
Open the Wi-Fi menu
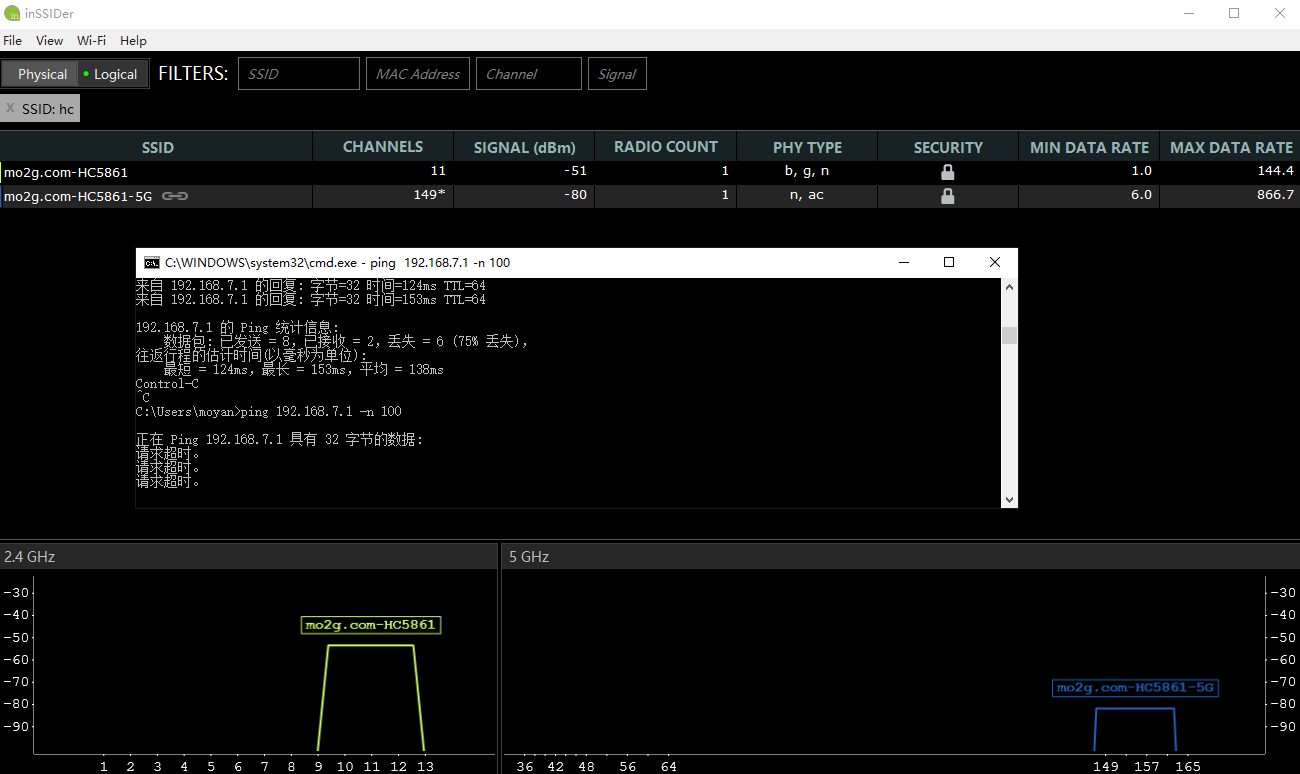(91, 41)
